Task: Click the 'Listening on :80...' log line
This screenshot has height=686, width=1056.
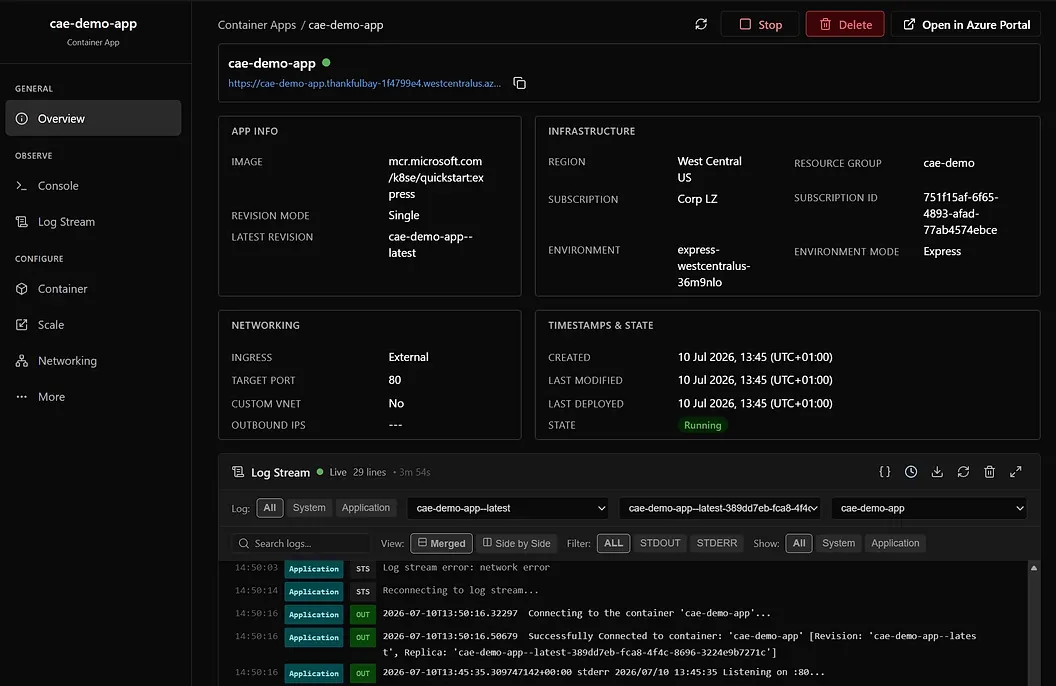Action: pyautogui.click(x=604, y=672)
